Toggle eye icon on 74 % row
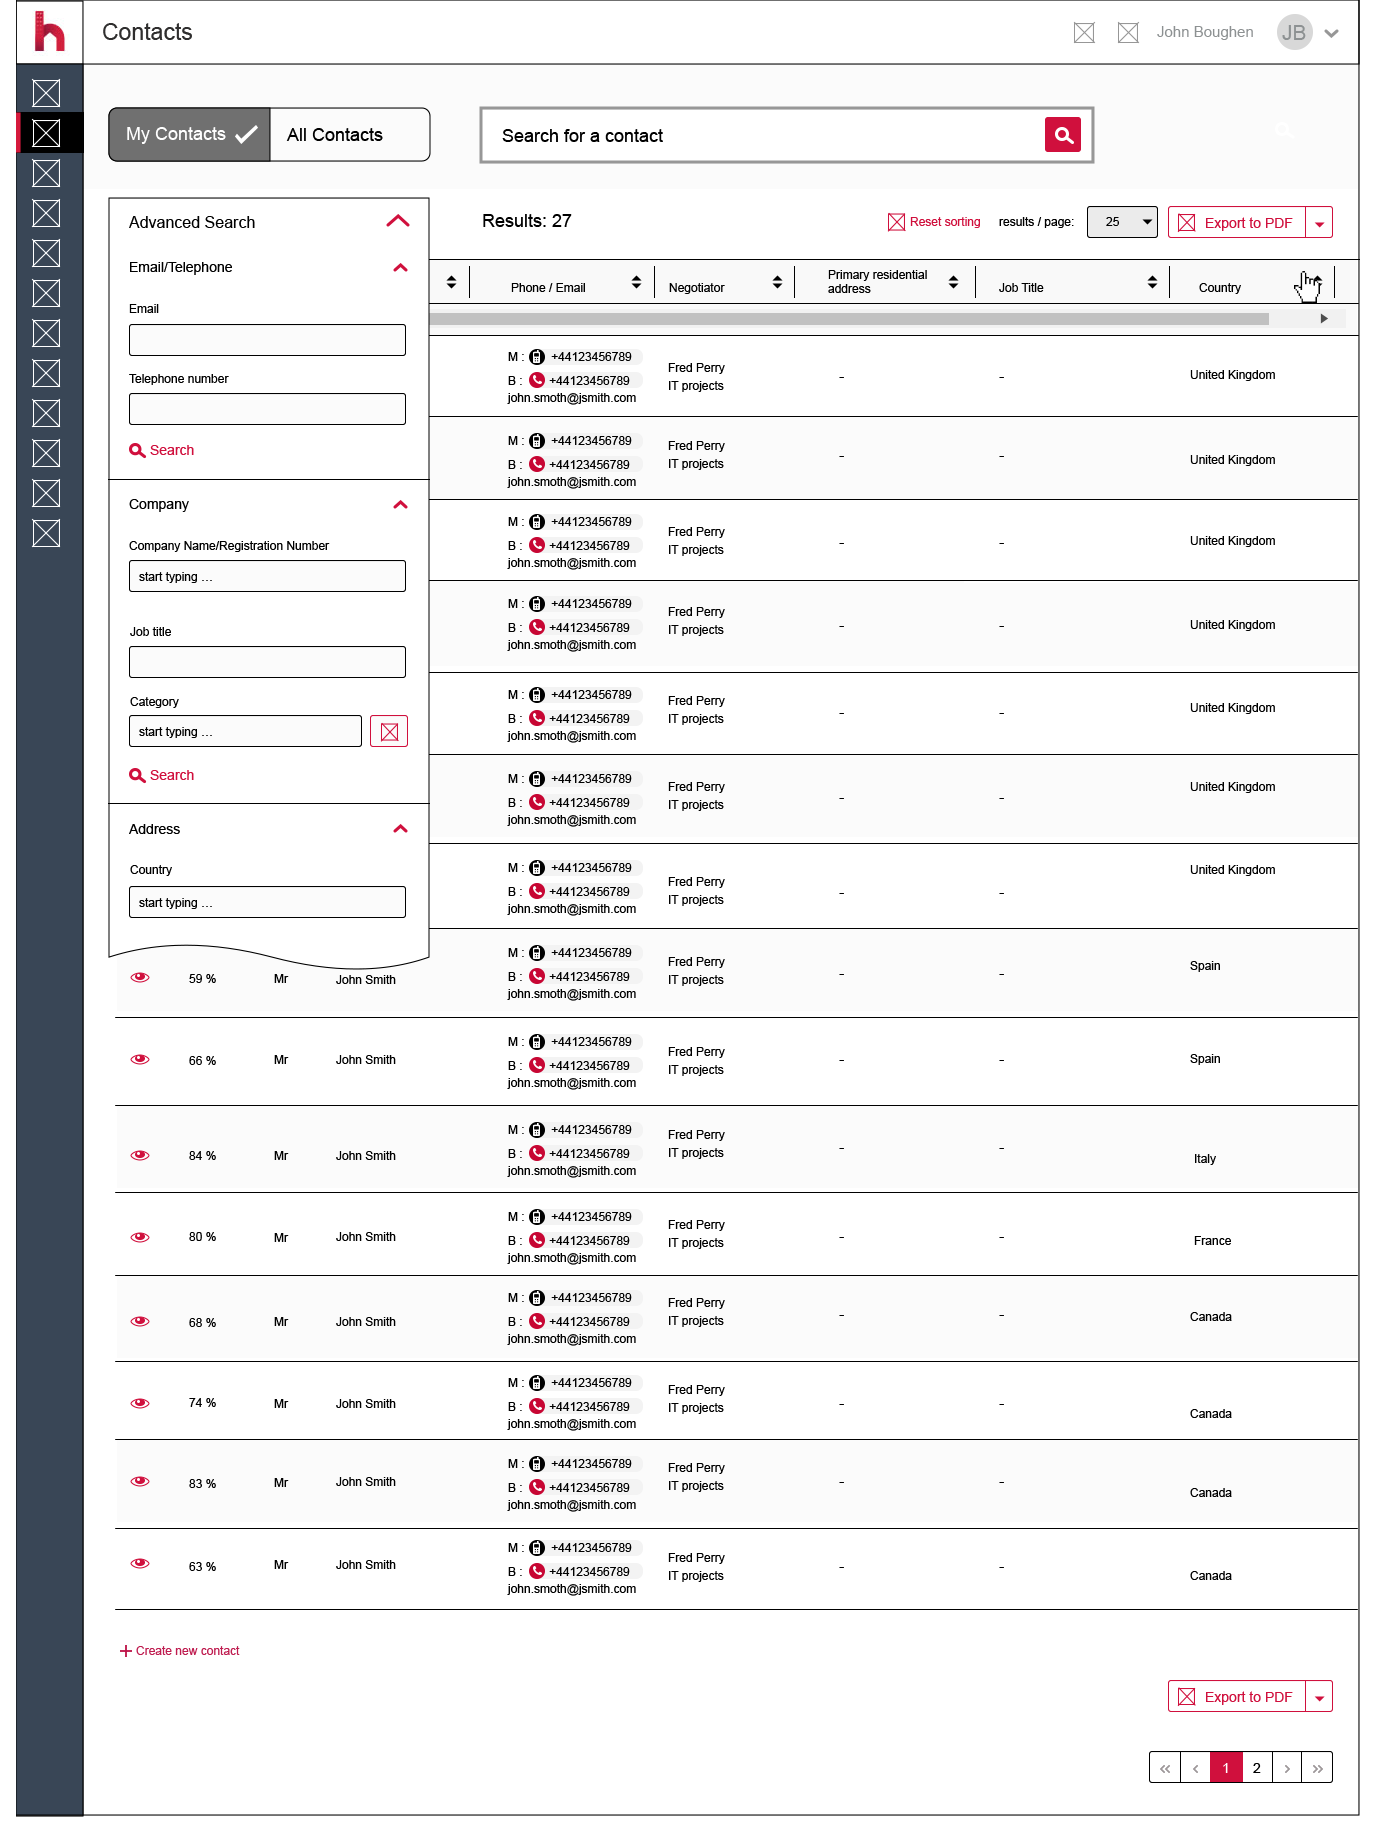 140,1403
